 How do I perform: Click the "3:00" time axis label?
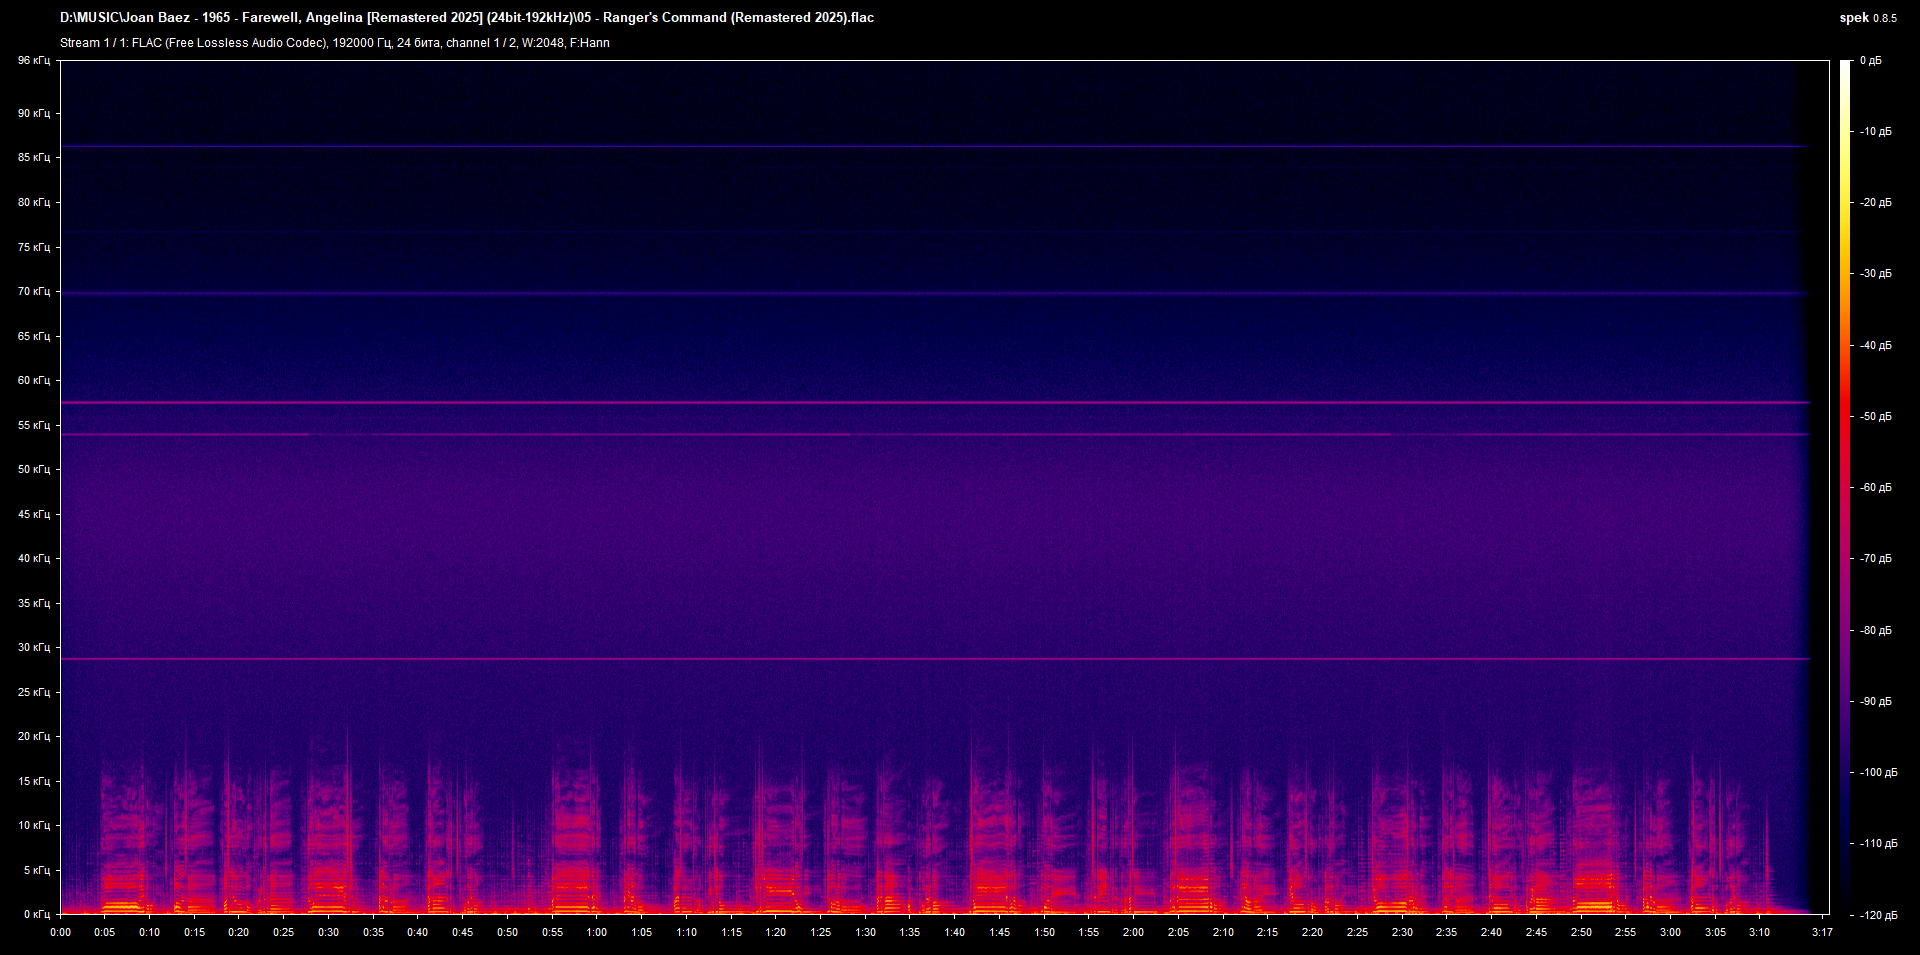(x=1670, y=933)
